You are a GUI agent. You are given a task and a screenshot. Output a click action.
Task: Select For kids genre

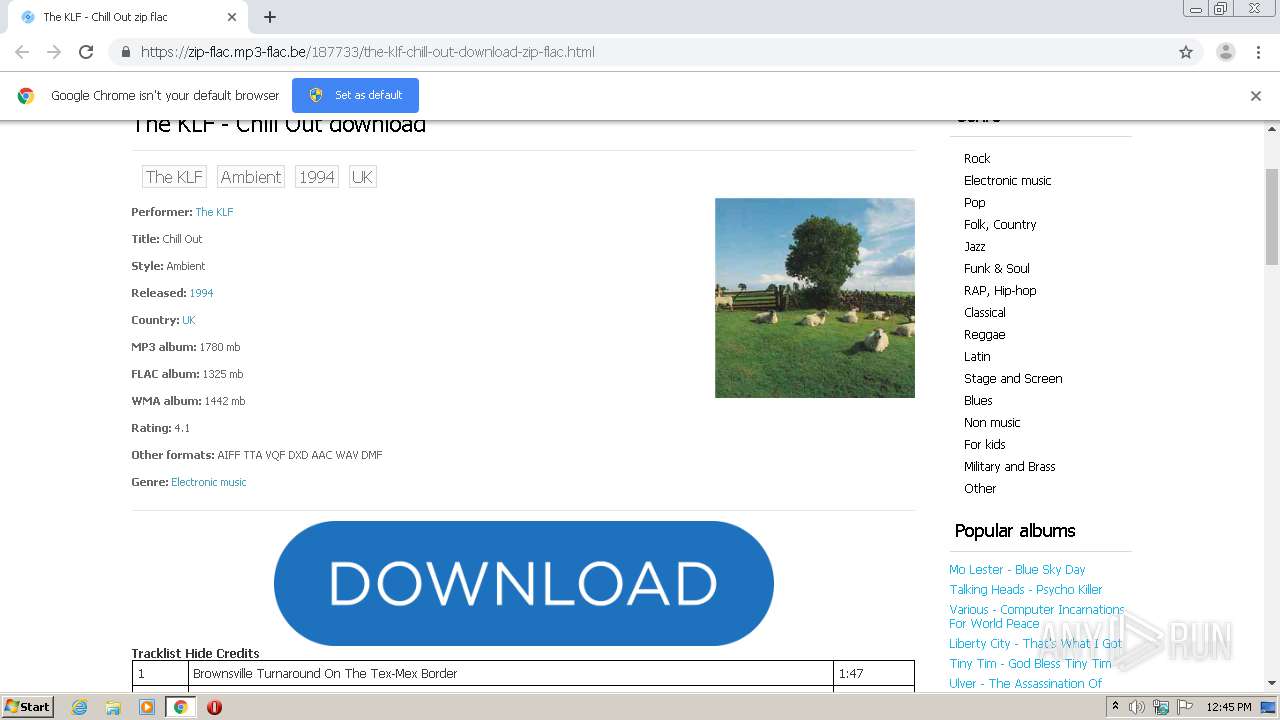click(985, 444)
